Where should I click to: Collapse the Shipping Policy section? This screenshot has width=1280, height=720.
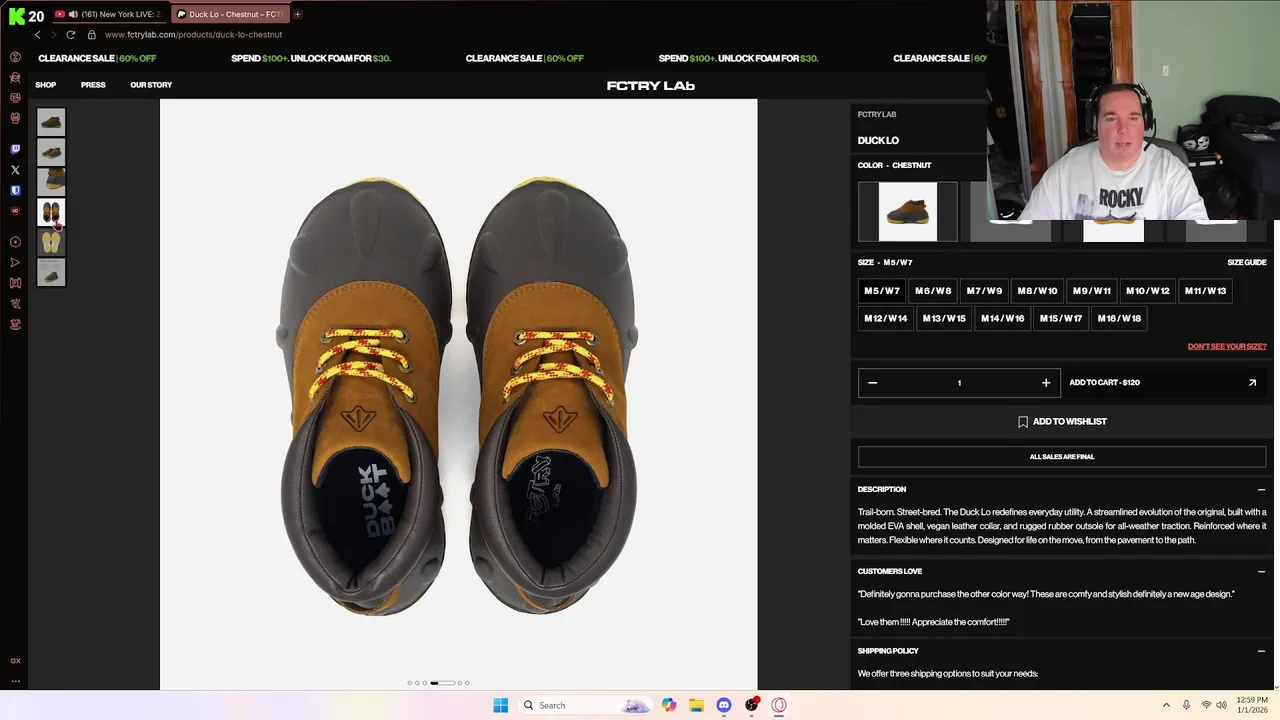1261,651
